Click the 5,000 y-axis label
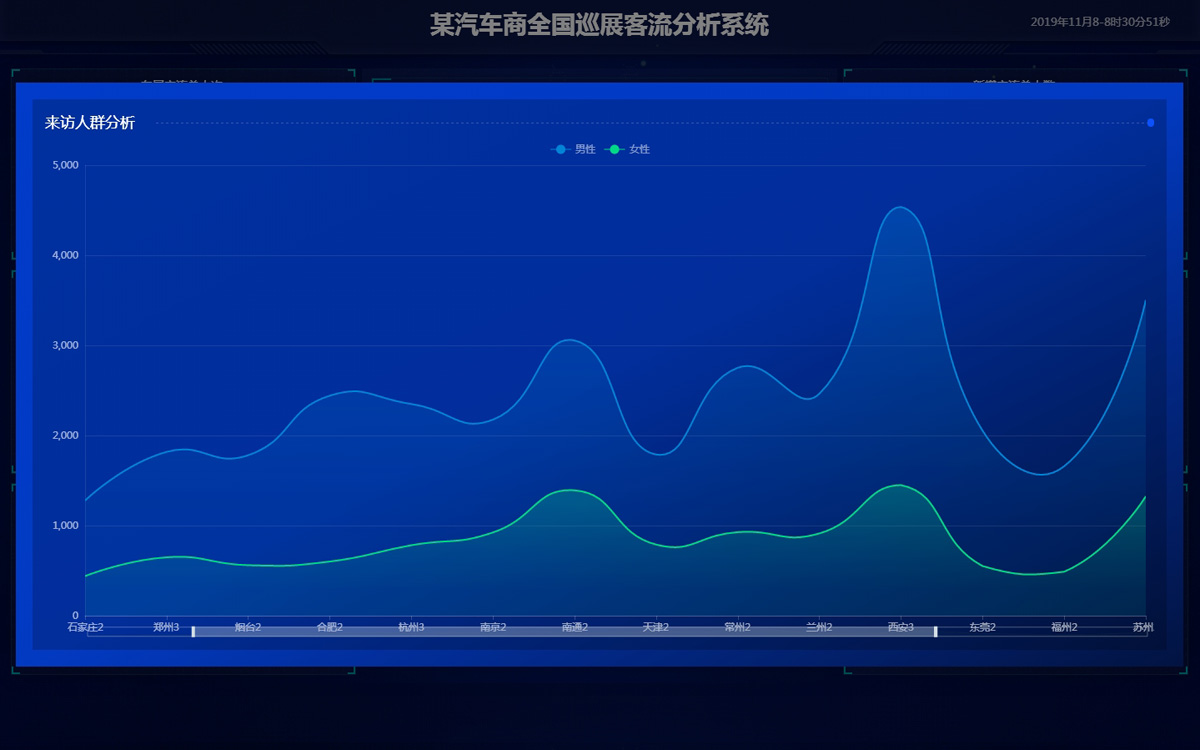 click(x=65, y=165)
